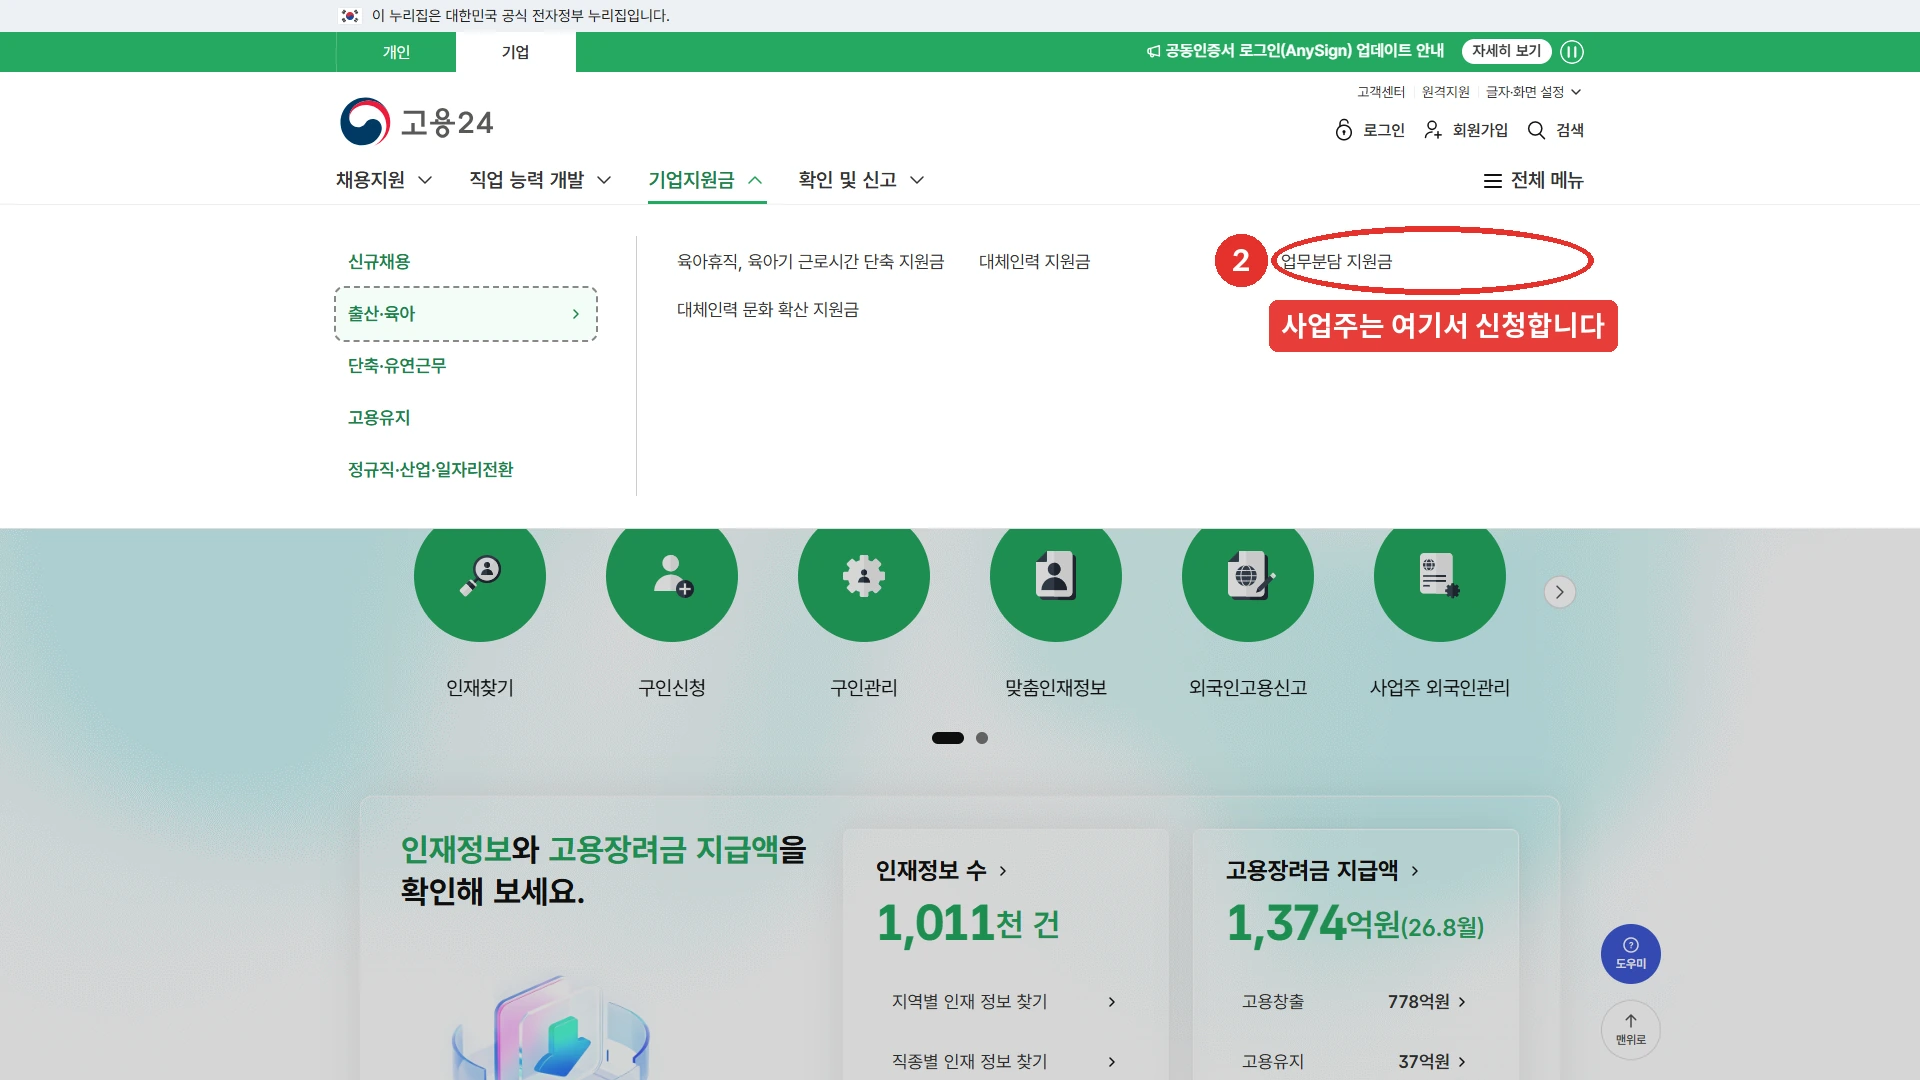Open 글자·화면 설정 dropdown

(1533, 92)
